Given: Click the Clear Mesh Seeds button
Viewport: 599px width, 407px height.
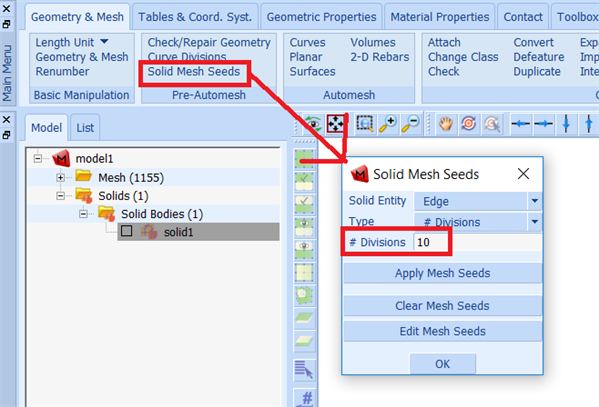Looking at the screenshot, I should point(442,306).
